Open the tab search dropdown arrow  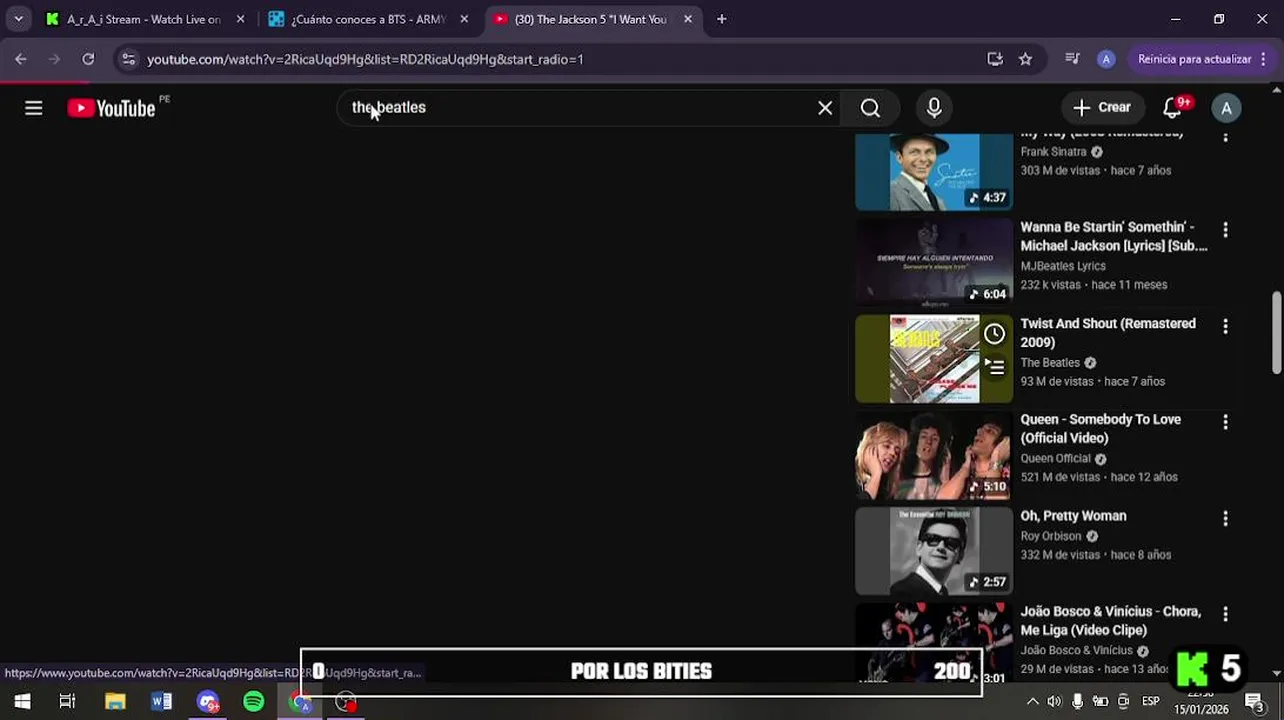[18, 19]
